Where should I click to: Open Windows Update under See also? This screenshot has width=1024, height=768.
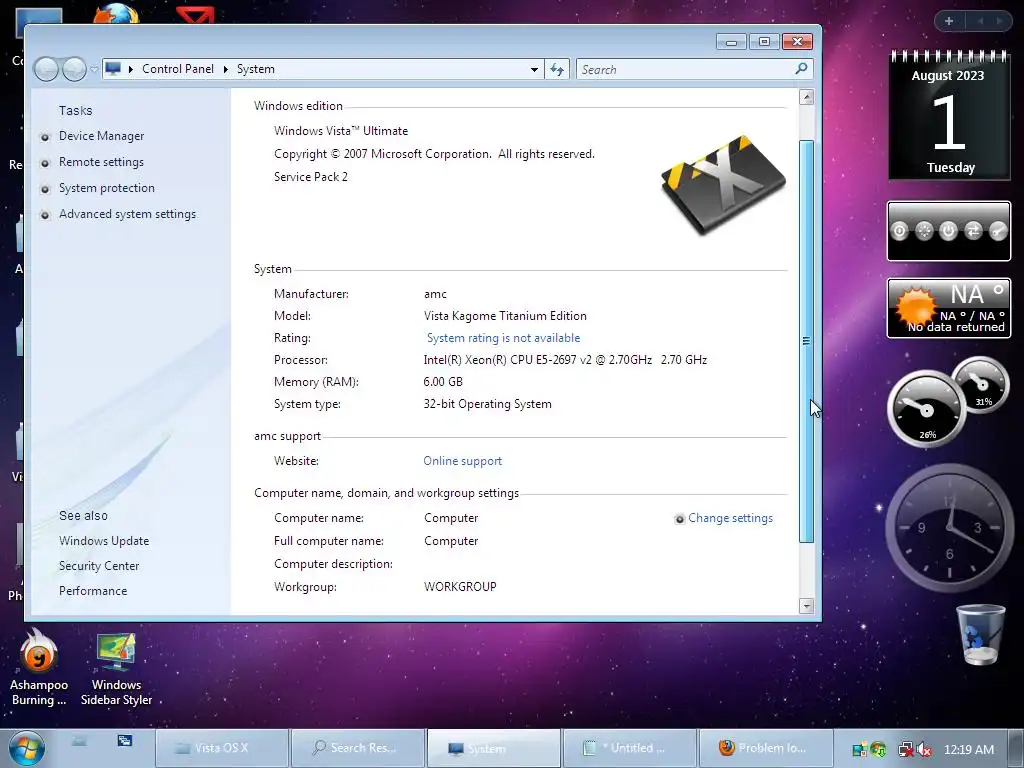(104, 541)
